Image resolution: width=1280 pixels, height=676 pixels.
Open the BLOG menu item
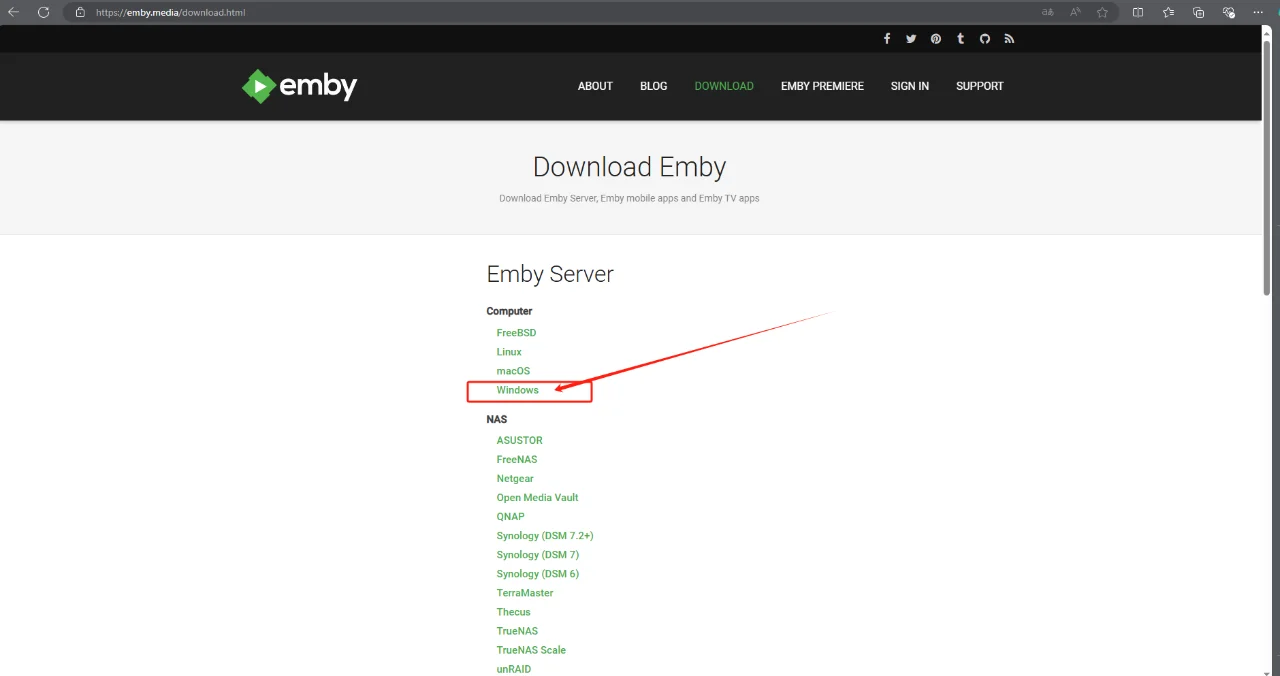click(x=654, y=86)
